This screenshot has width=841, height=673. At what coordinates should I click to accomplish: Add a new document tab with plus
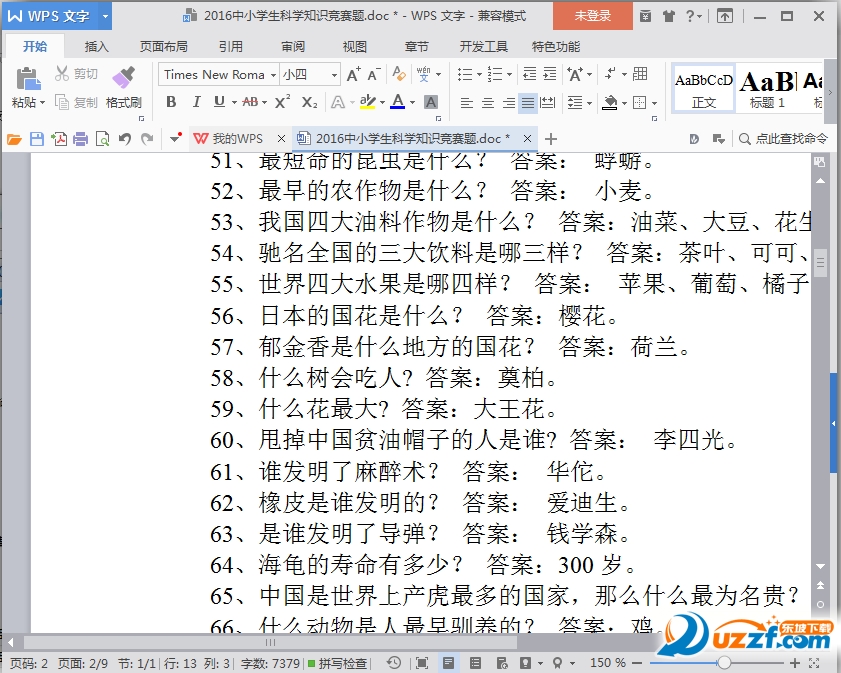[550, 139]
